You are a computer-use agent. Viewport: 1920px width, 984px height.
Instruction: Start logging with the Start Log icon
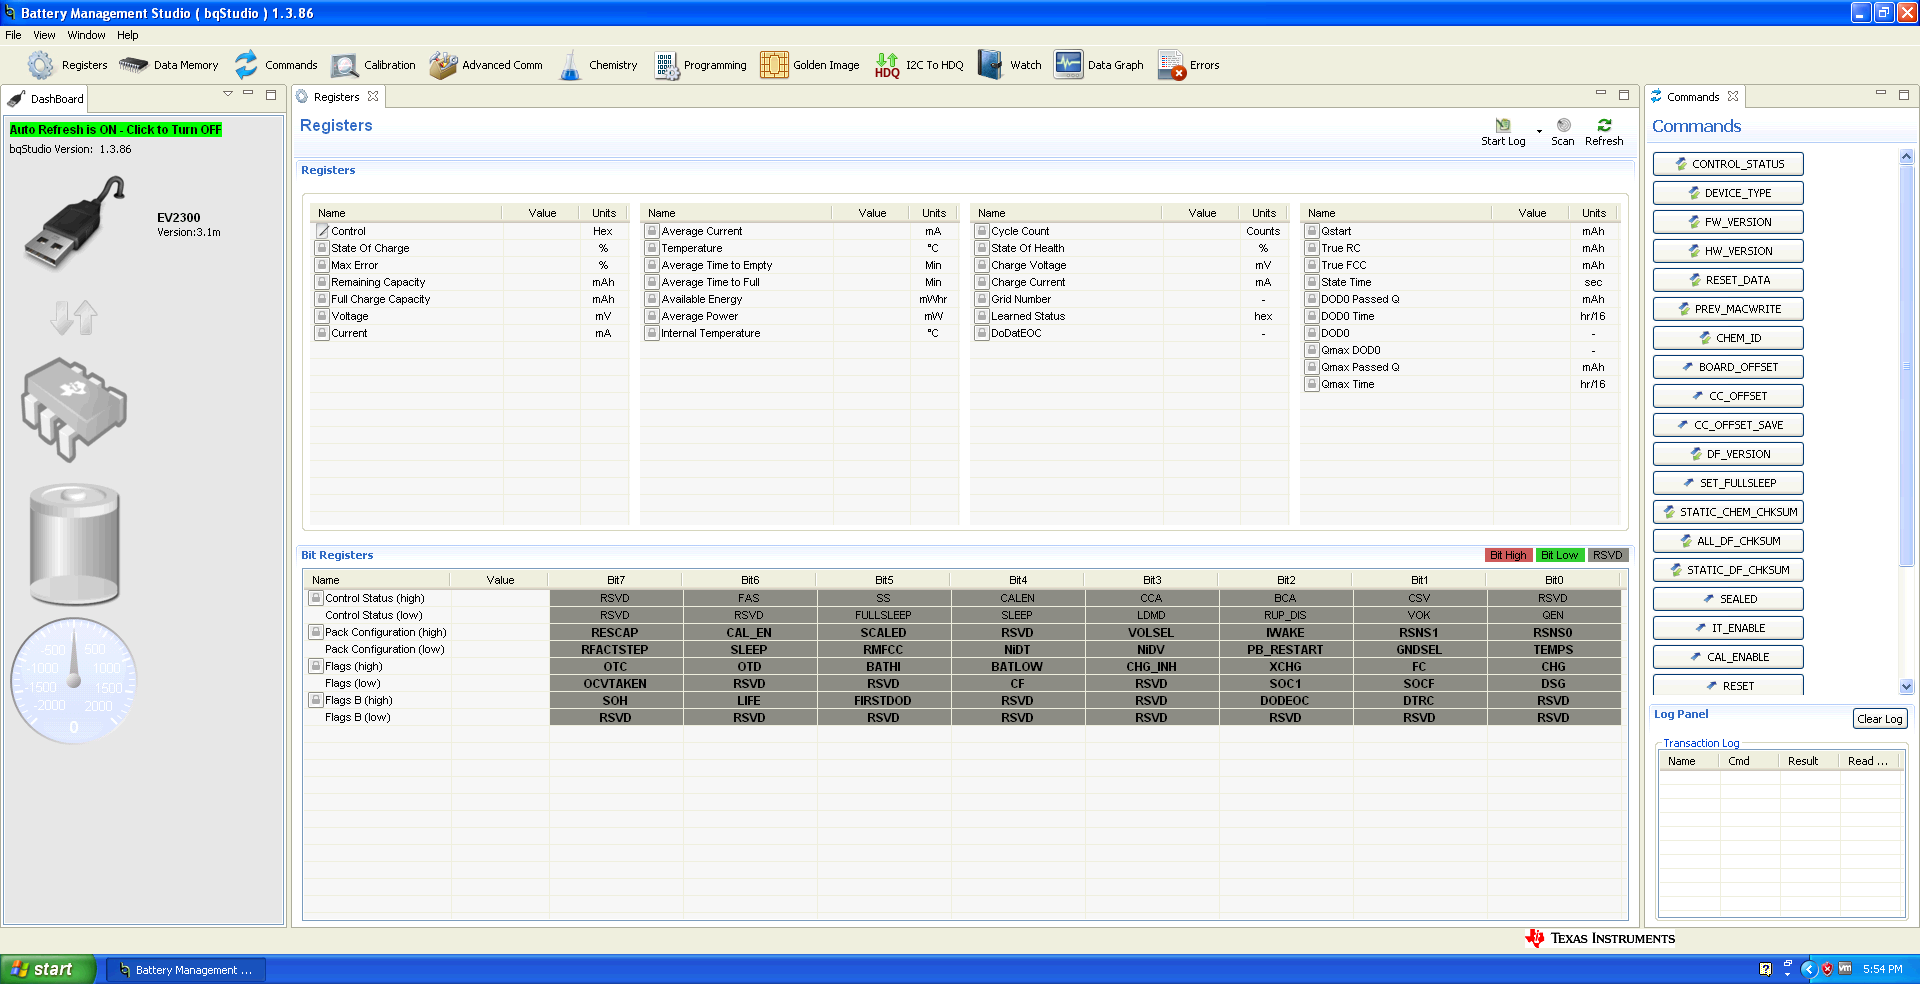pyautogui.click(x=1503, y=125)
